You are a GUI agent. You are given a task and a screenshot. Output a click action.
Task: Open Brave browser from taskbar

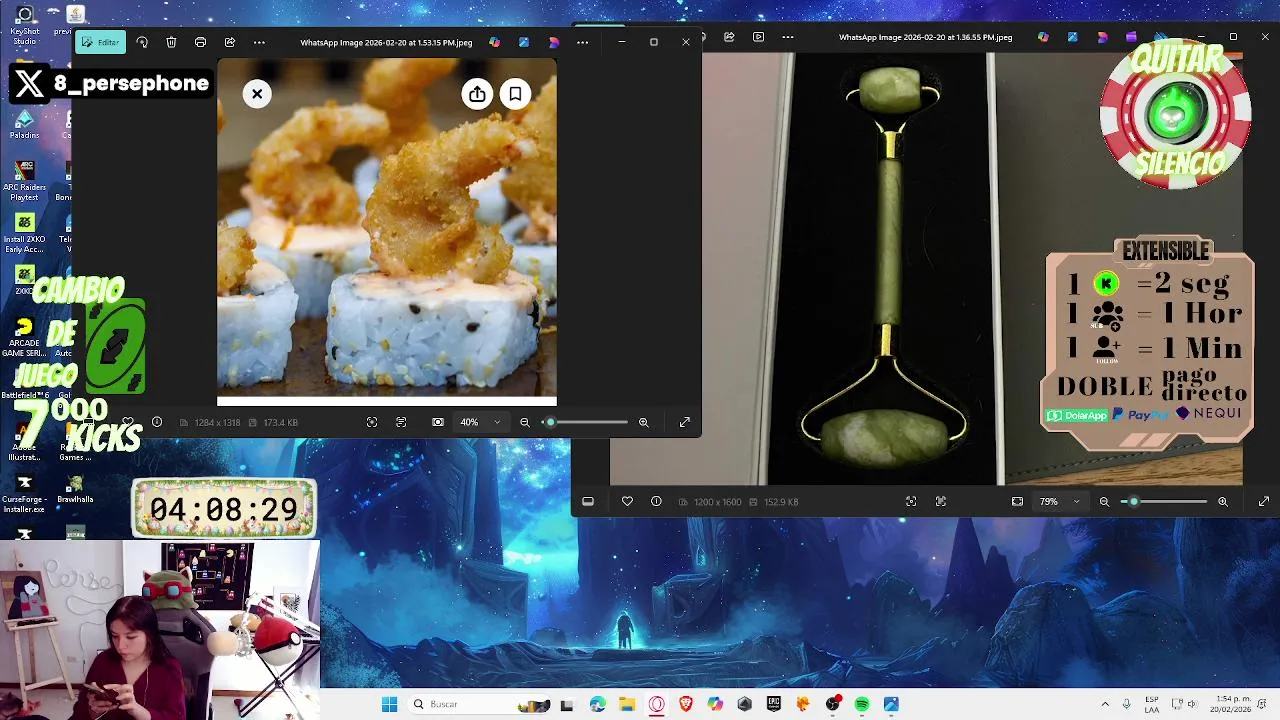point(685,704)
